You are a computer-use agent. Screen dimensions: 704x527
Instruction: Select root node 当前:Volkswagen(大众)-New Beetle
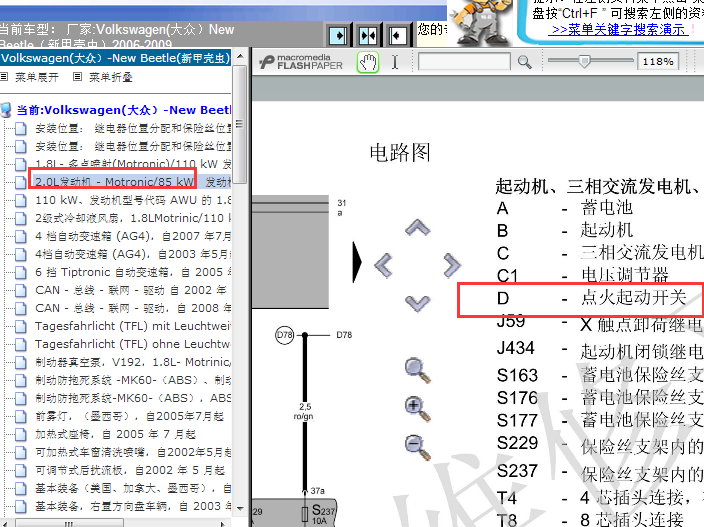[x=123, y=110]
